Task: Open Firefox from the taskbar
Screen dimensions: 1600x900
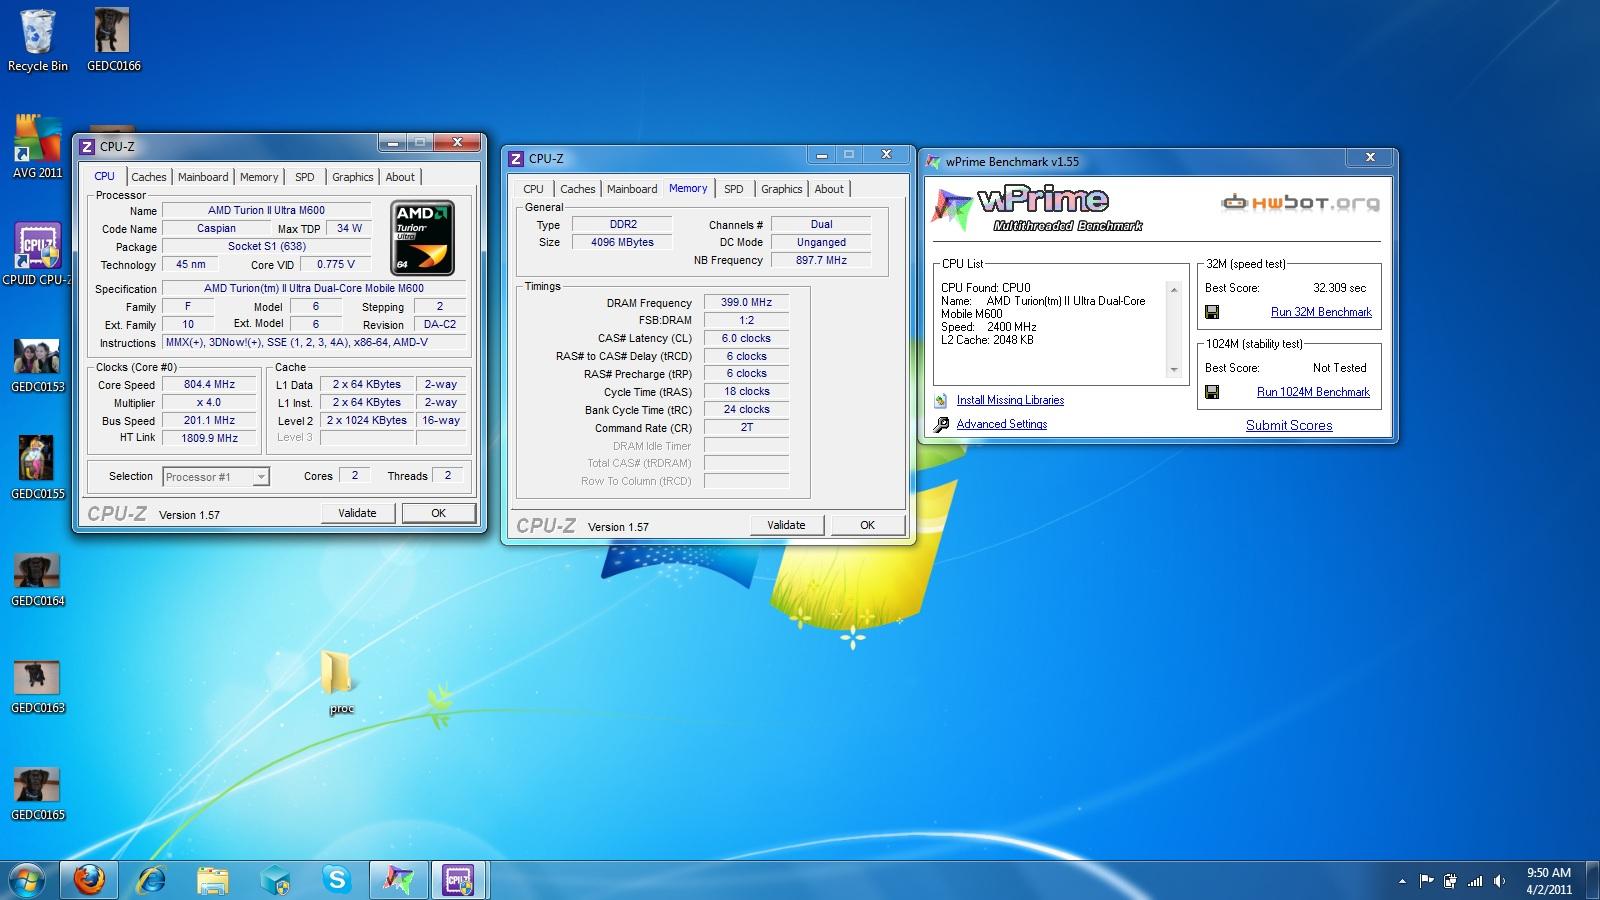Action: 89,880
